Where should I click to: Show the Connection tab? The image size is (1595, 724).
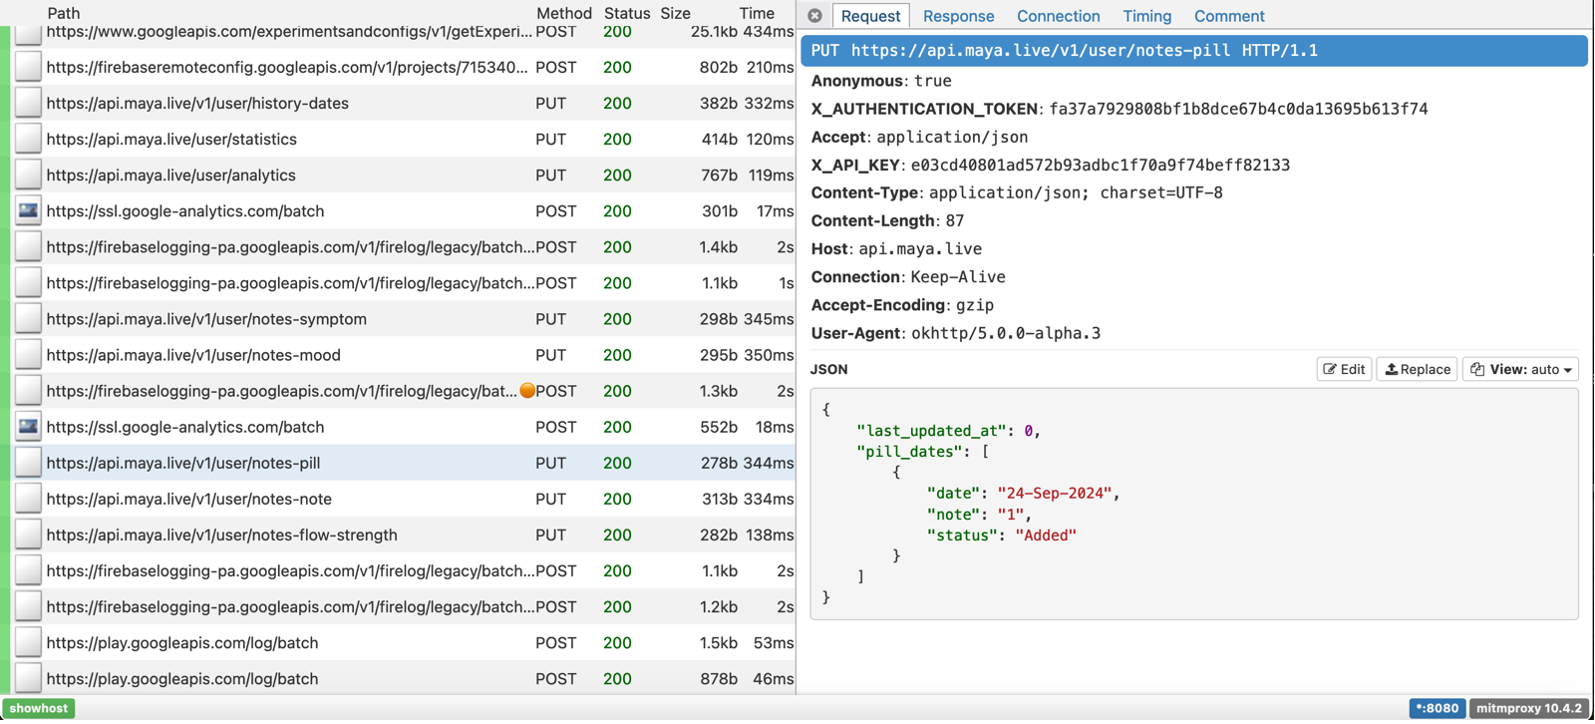tap(1058, 16)
